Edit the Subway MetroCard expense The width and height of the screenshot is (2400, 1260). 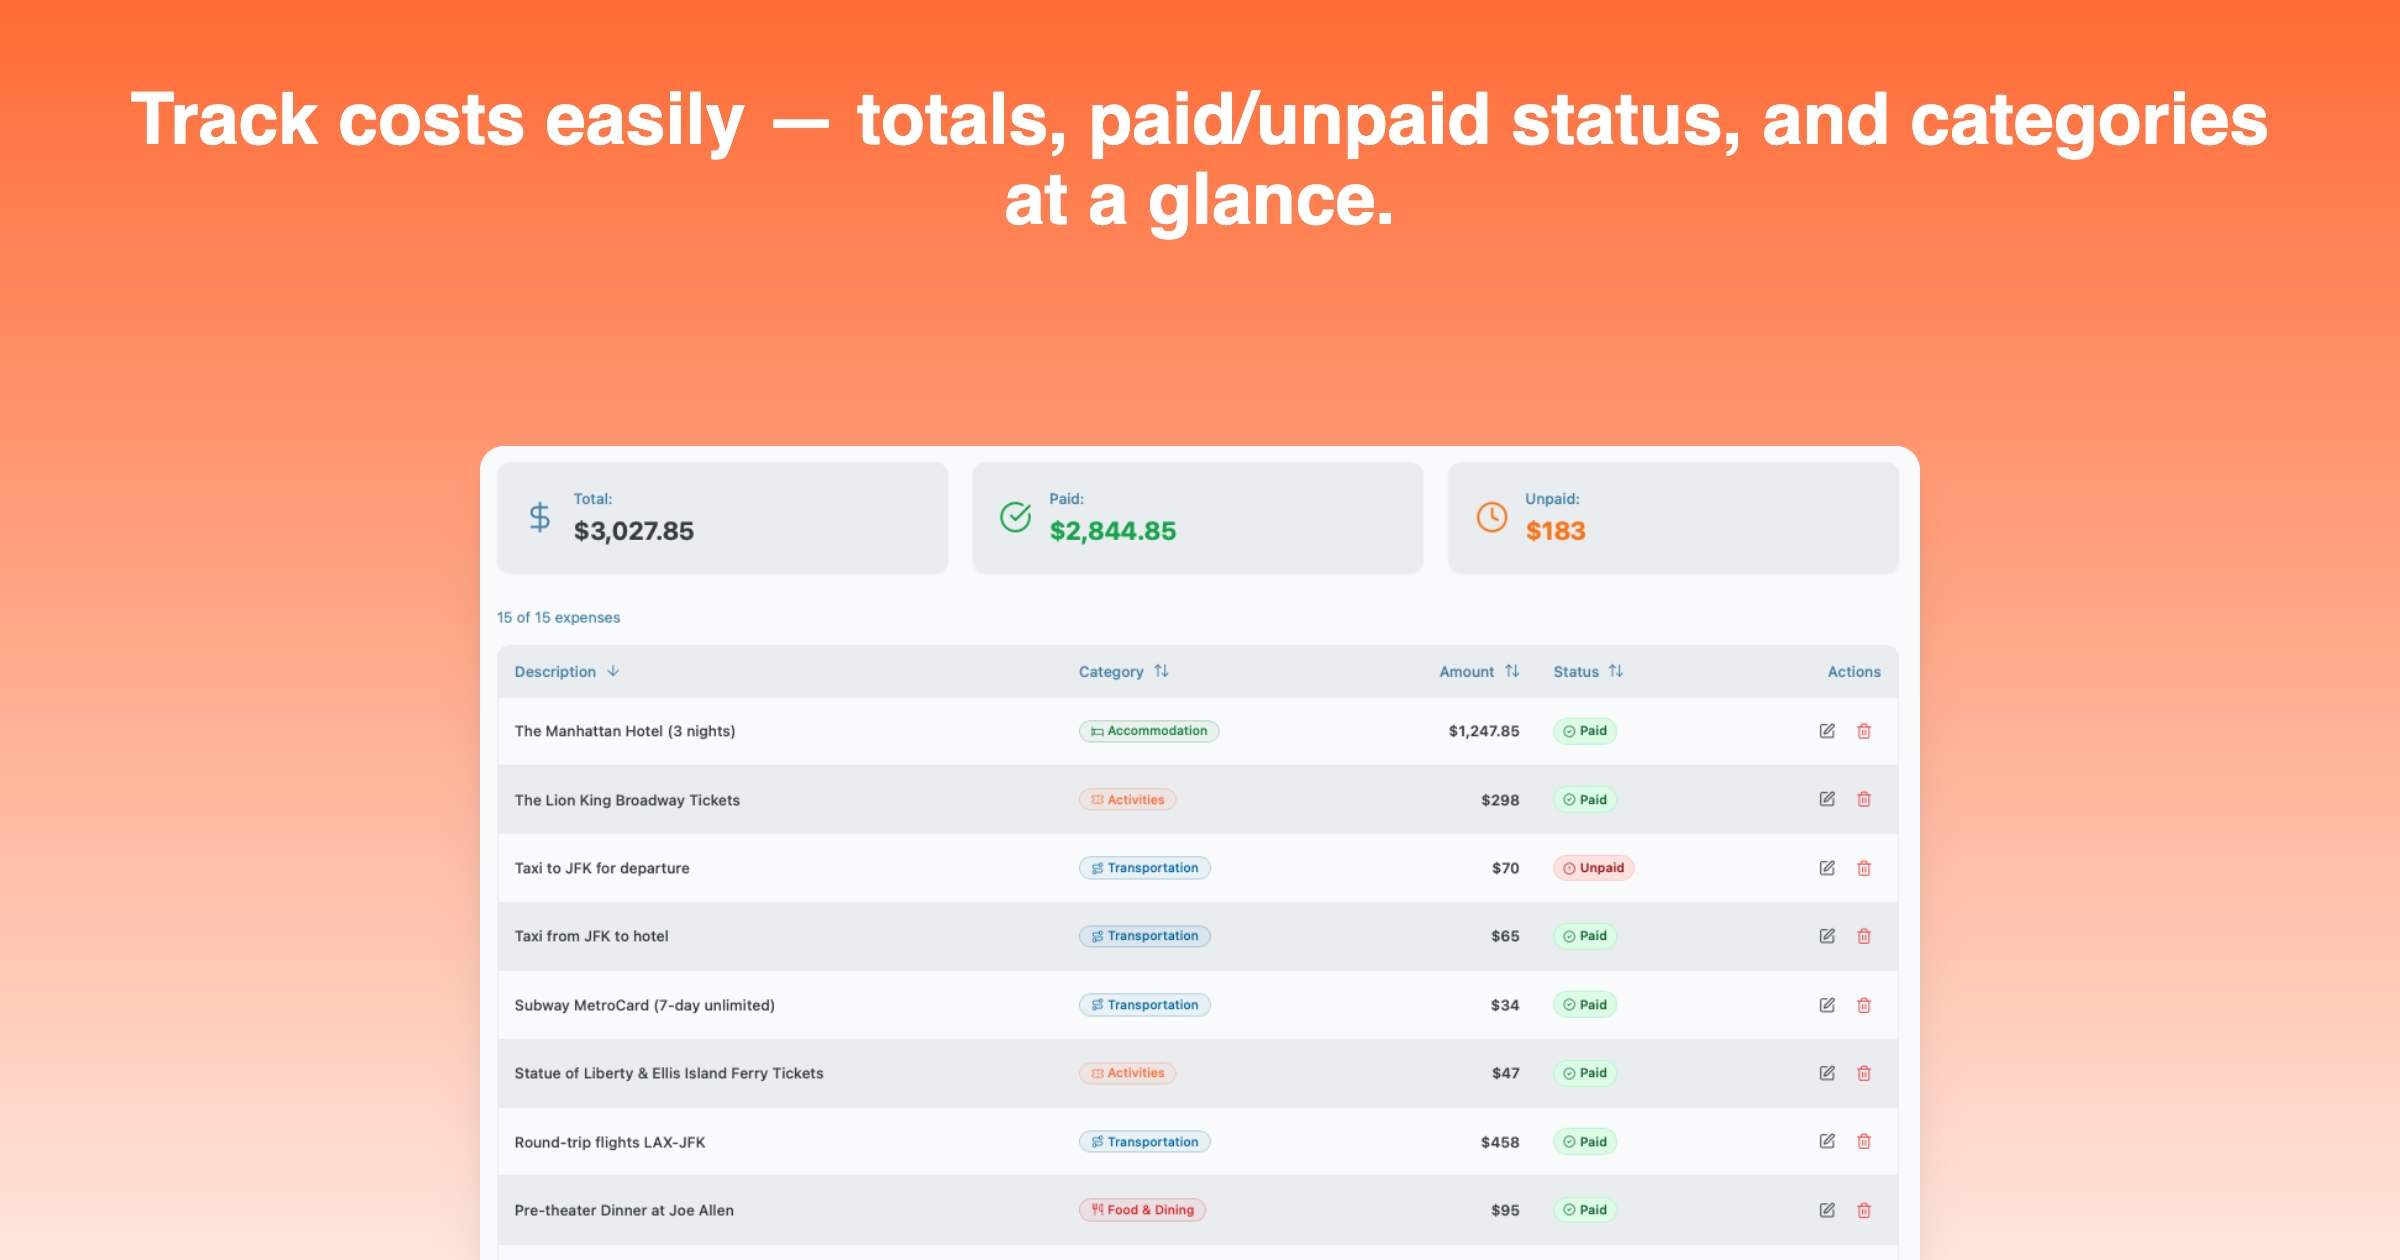[1826, 1005]
